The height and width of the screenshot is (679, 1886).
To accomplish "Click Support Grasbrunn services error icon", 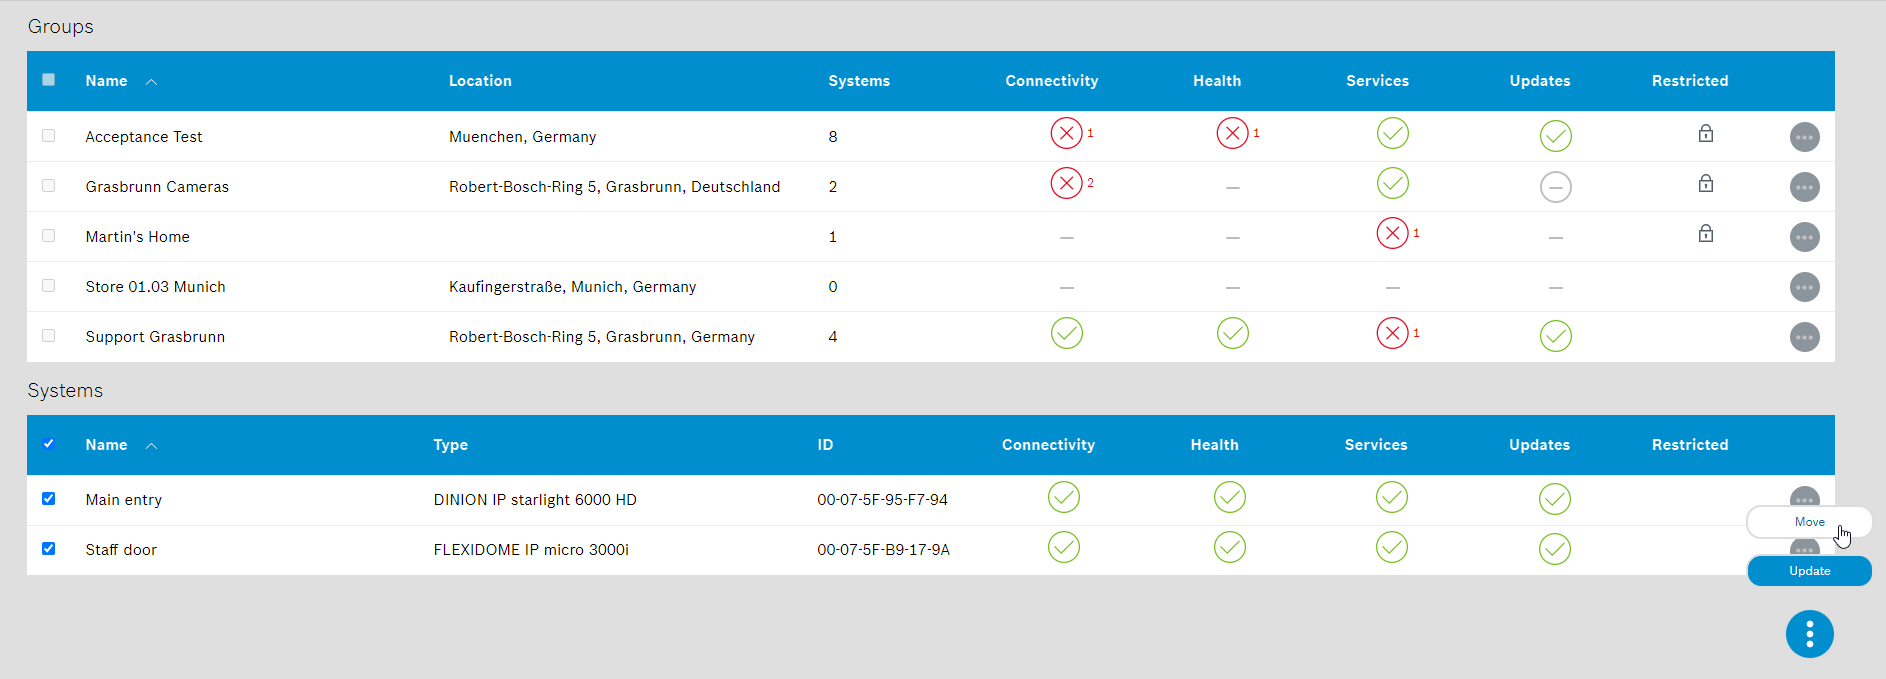I will point(1392,333).
